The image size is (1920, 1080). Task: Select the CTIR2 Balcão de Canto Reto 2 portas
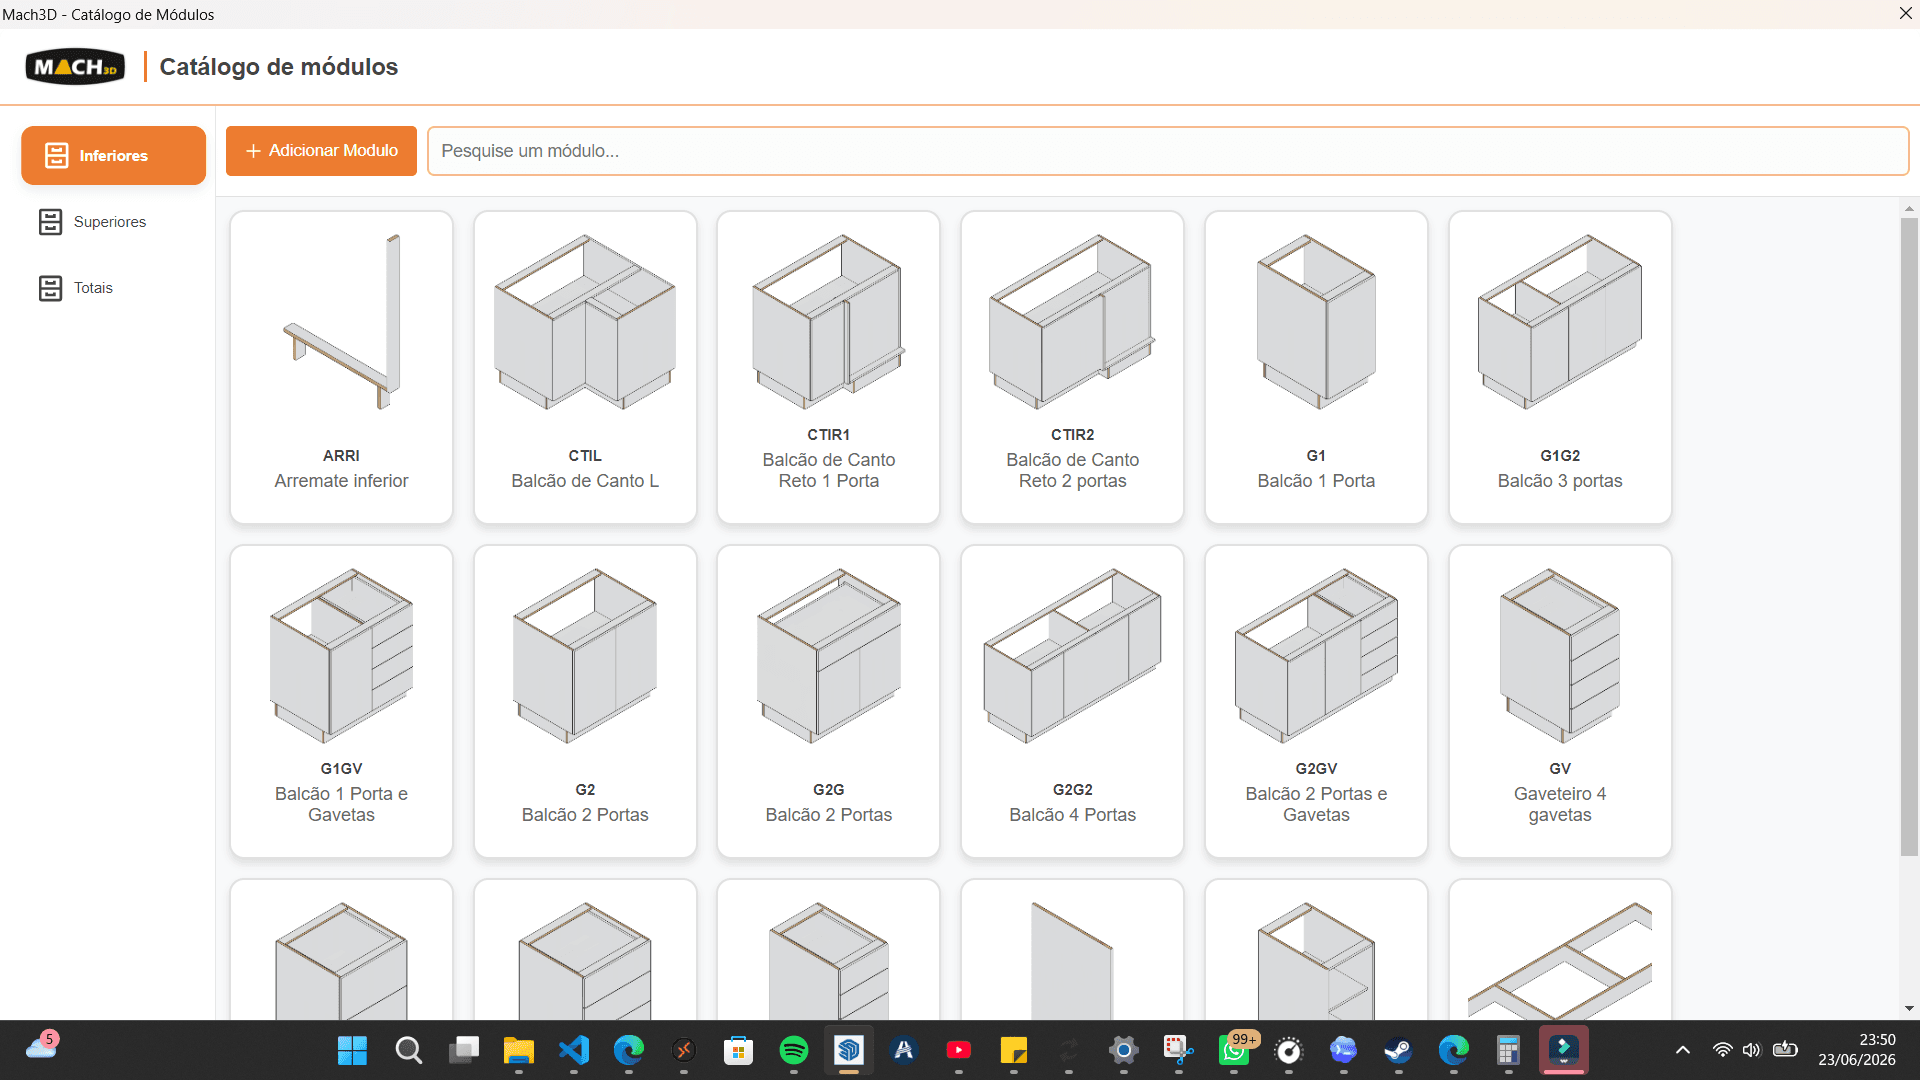(1072, 367)
